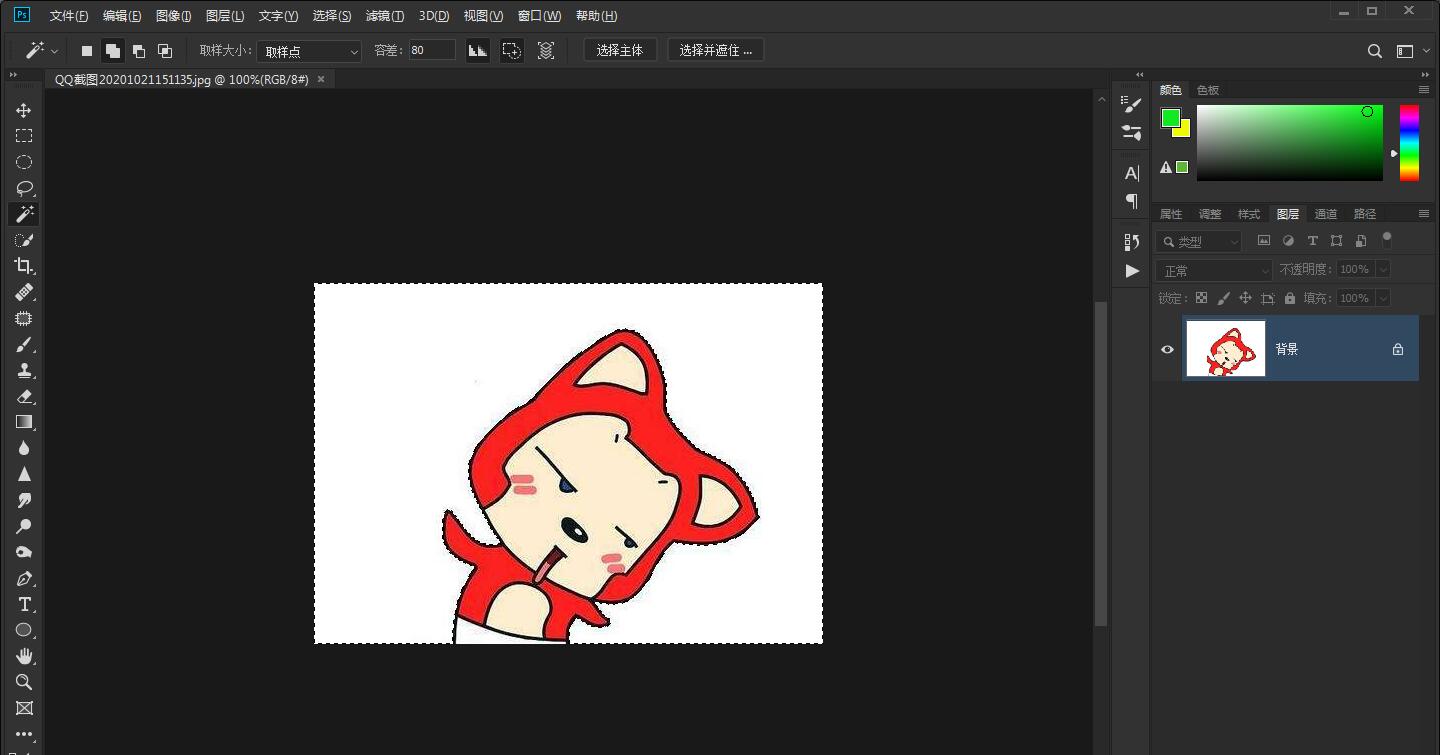
Task: Select the Clone Stamp tool
Action: pyautogui.click(x=24, y=370)
